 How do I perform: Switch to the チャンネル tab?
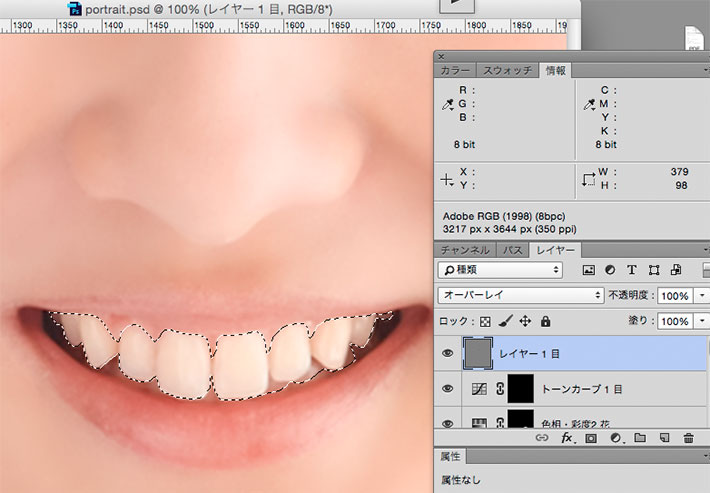[465, 250]
